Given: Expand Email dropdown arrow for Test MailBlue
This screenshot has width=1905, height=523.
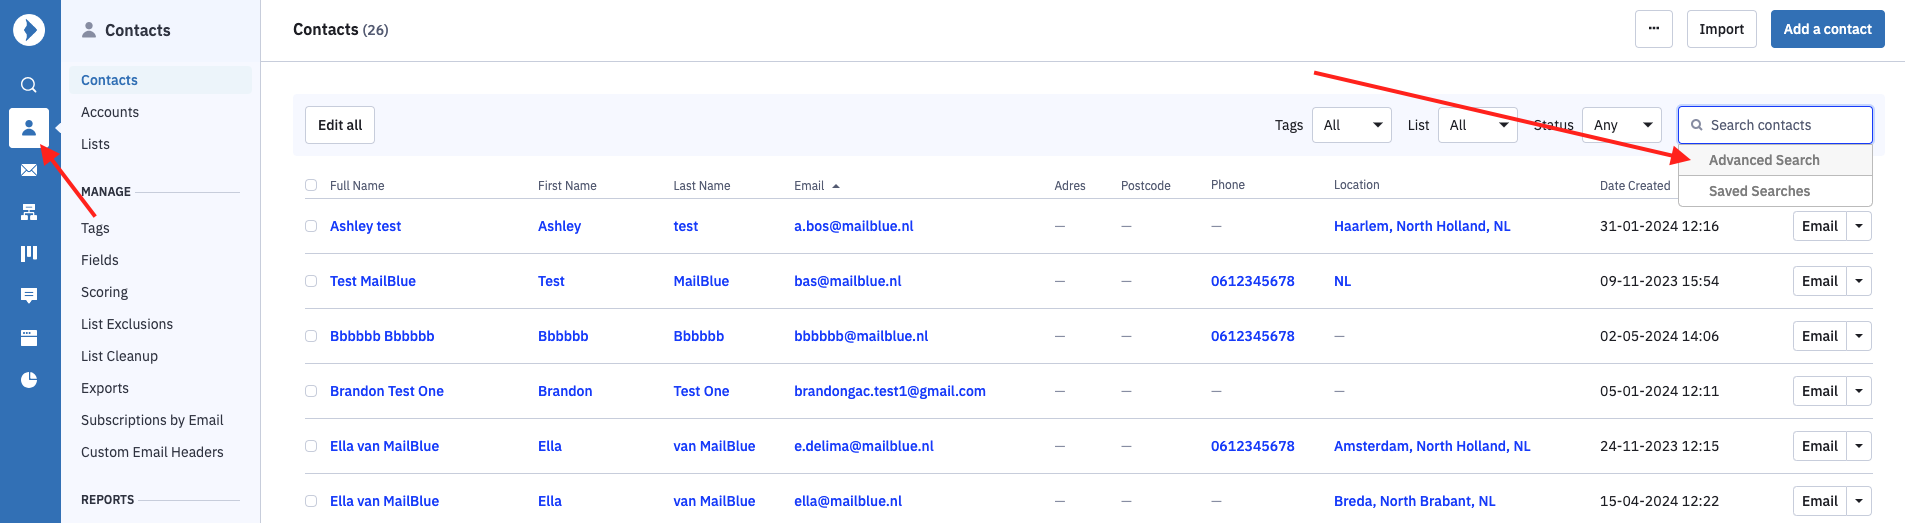Looking at the screenshot, I should point(1859,281).
